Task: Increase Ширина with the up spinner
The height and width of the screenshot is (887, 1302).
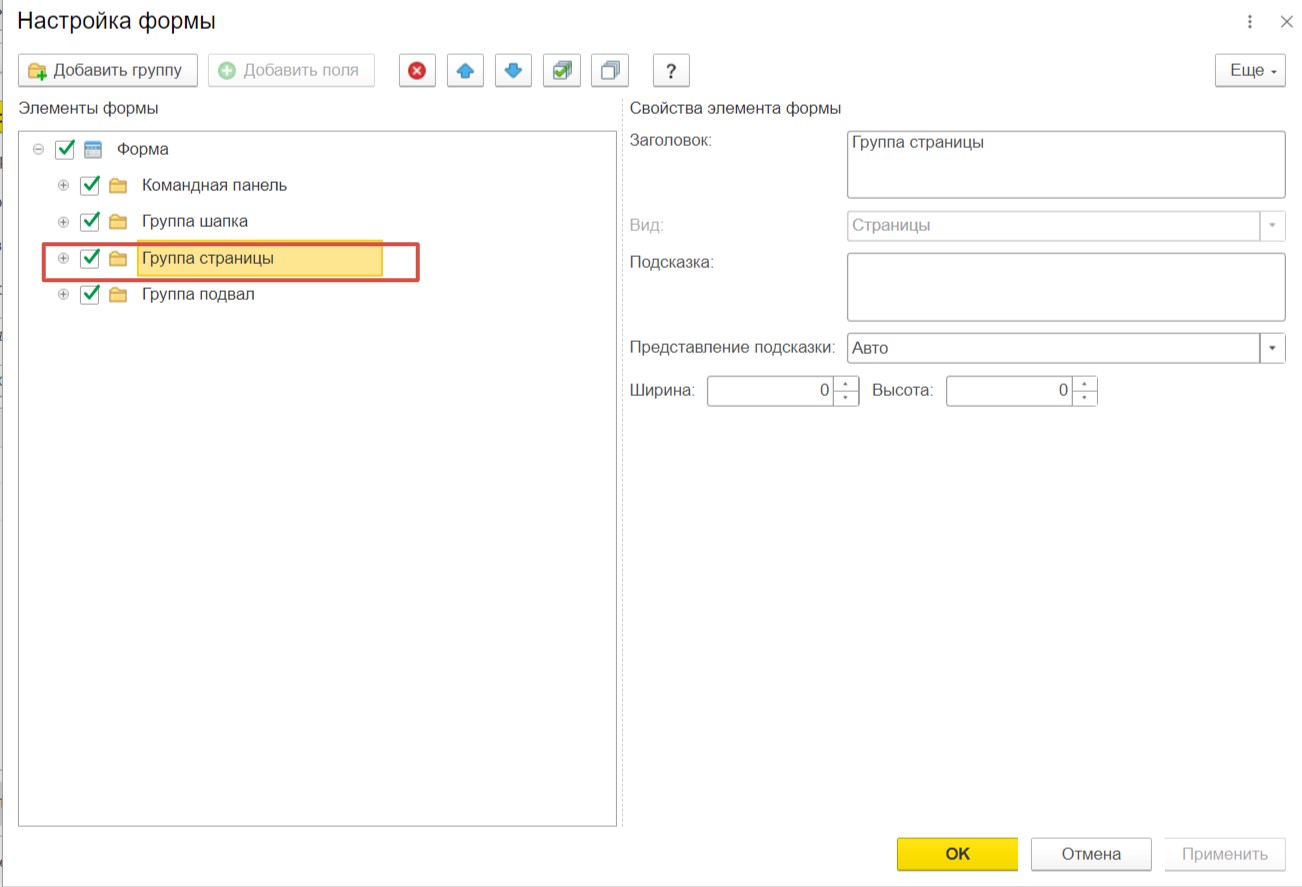Action: point(846,384)
